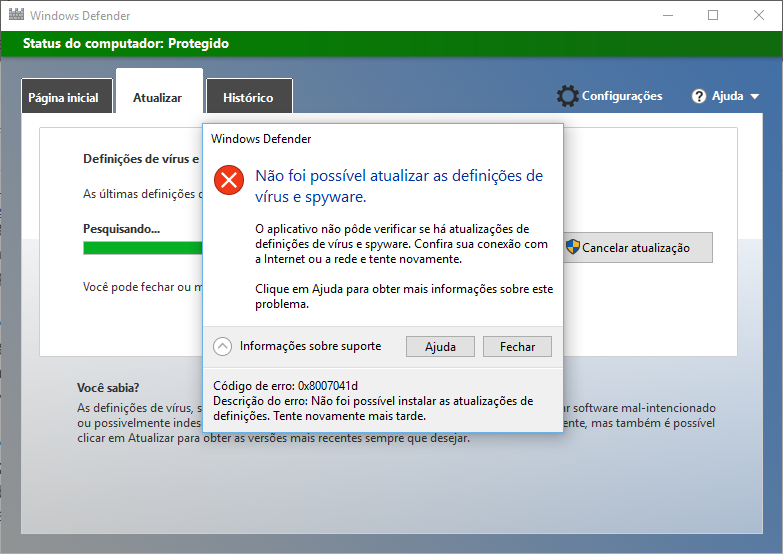Click the blue 'Não foi possível atualizar' headline

399,186
